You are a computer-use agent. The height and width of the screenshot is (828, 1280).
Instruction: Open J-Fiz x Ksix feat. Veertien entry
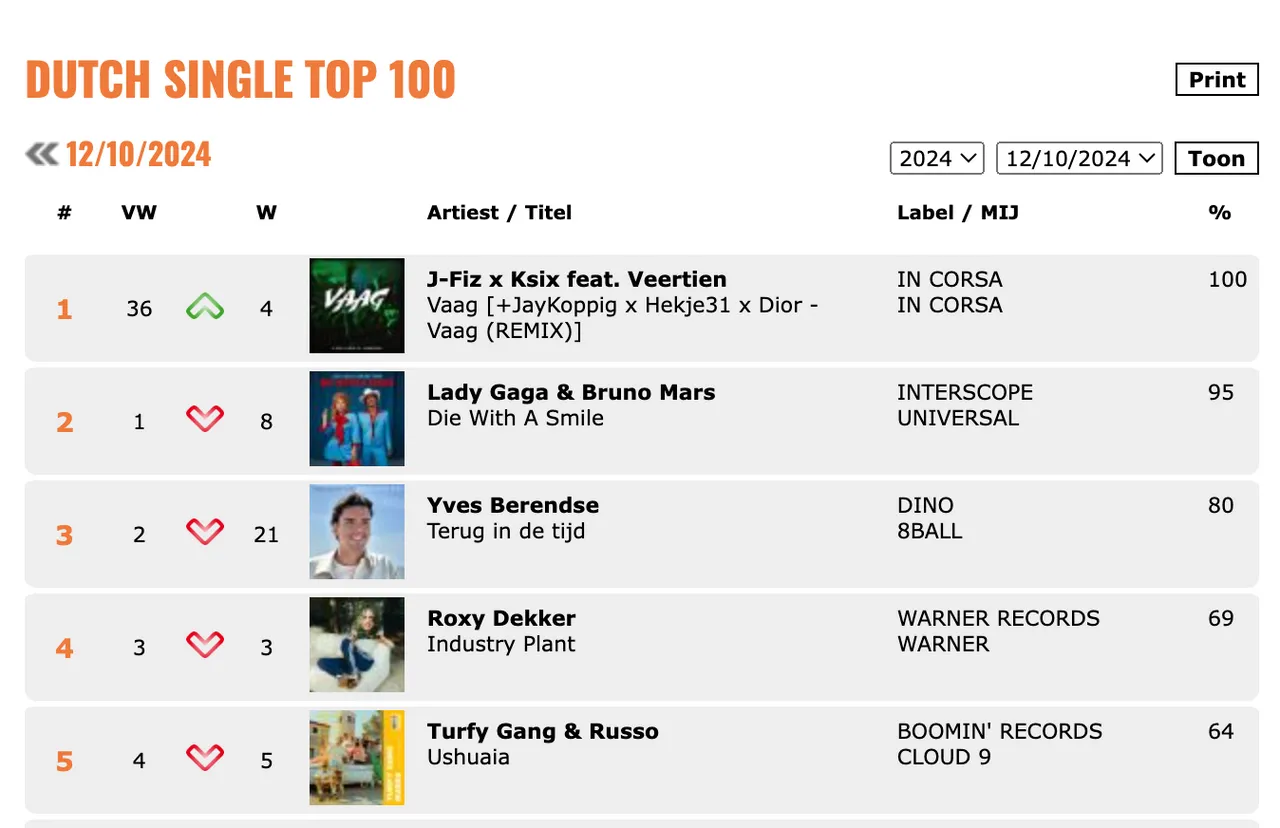click(x=577, y=279)
